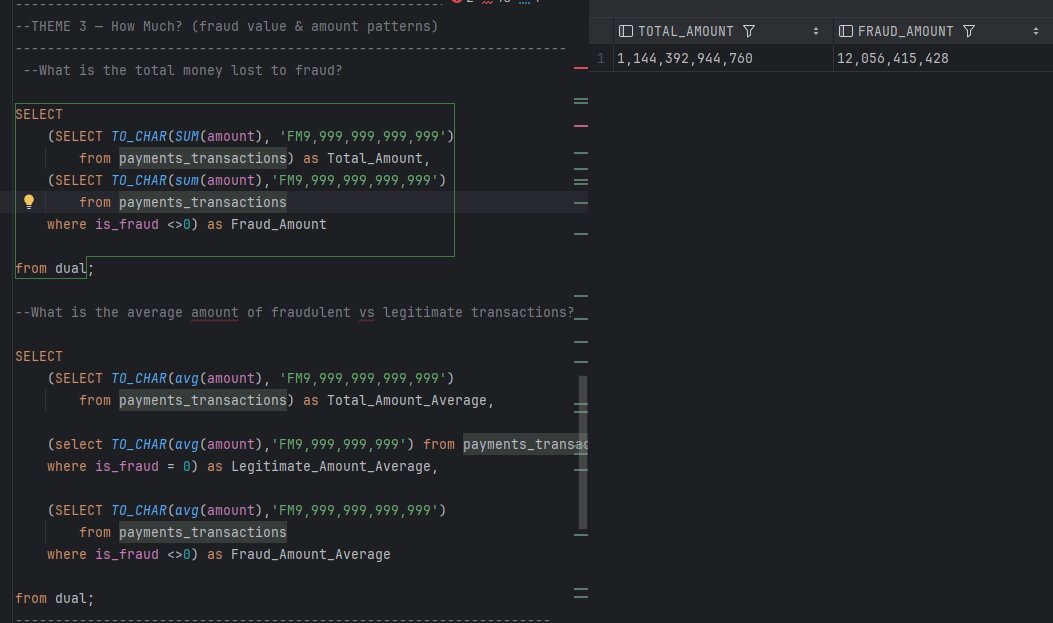
Task: Click the Legitimate_Amount_Average alias
Action: [x=330, y=466]
